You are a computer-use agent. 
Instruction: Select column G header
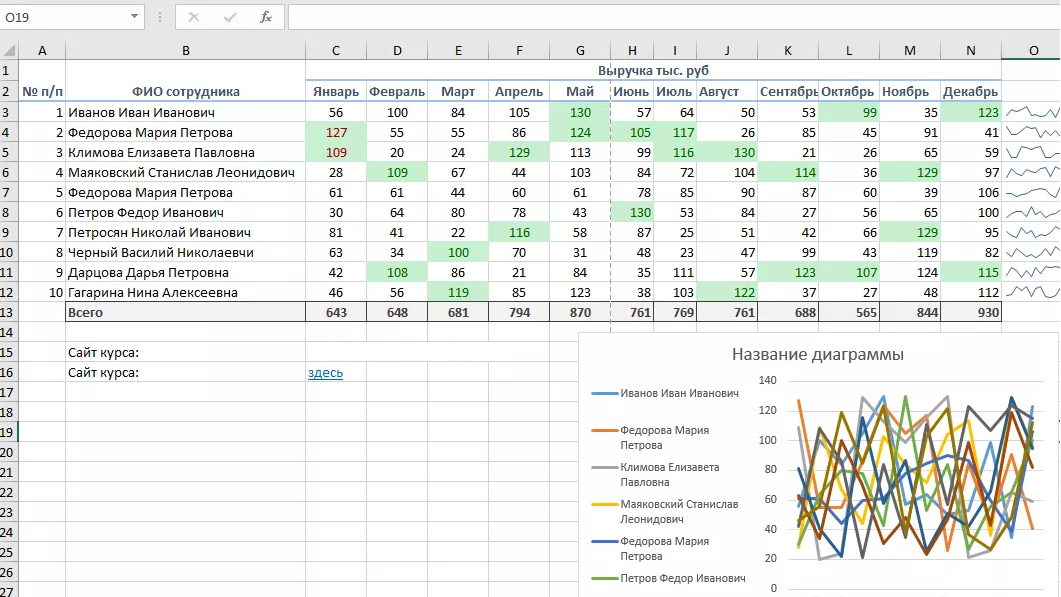click(x=580, y=50)
